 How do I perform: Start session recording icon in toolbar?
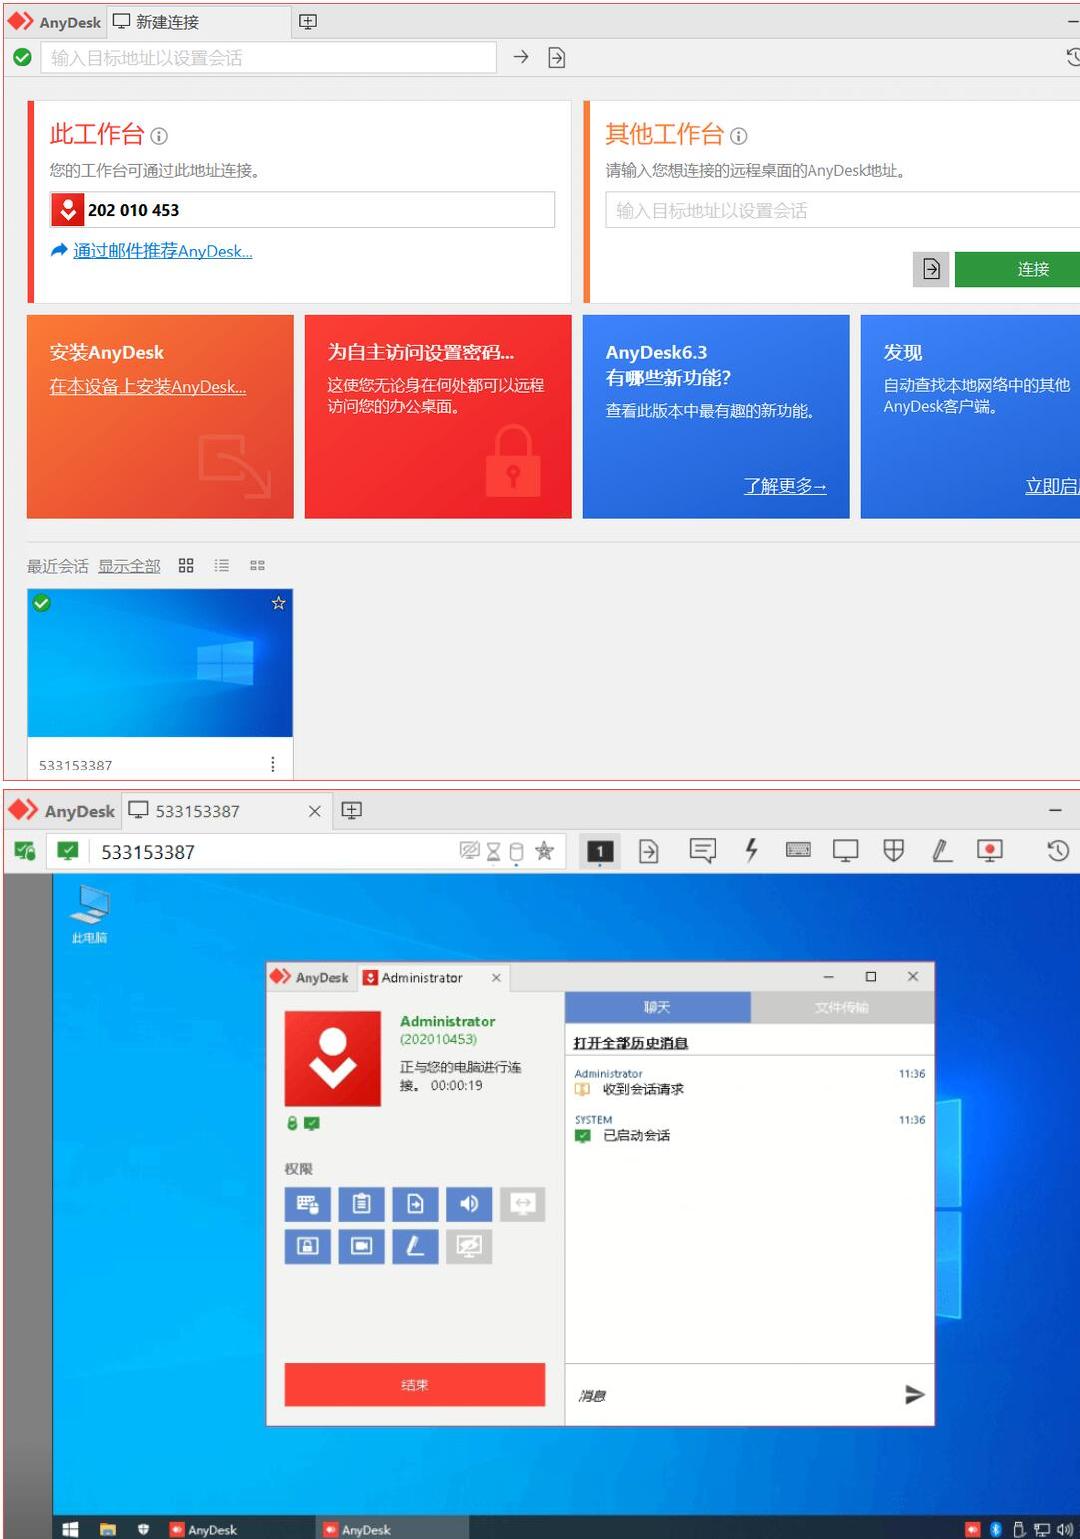[x=989, y=851]
